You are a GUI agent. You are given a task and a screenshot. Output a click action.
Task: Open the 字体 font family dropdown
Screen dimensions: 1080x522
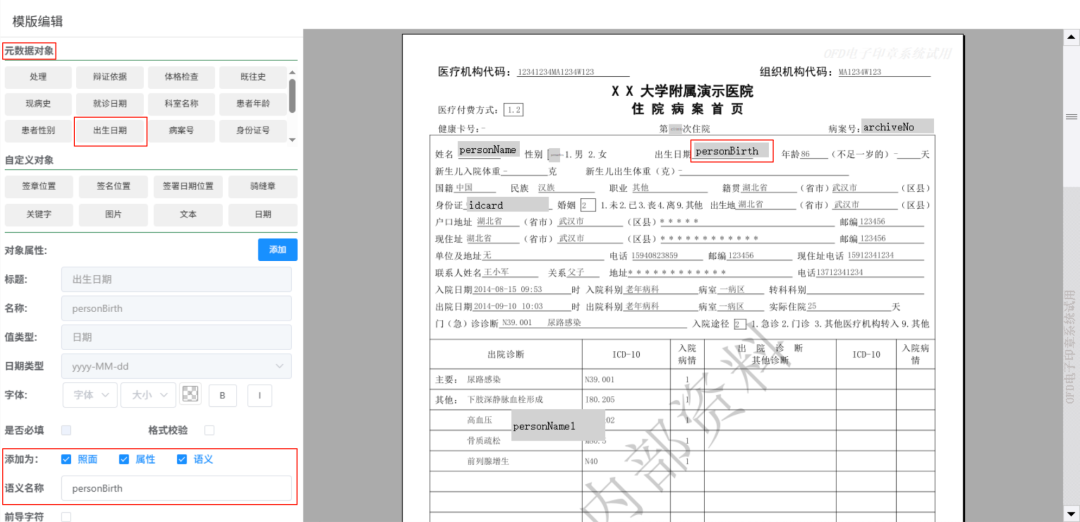coord(89,395)
